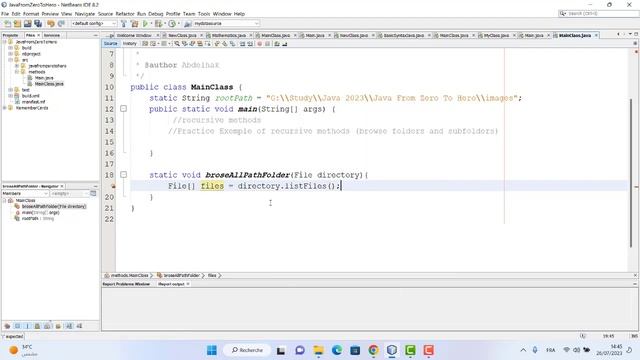Click the editor vertical scrollbar
Viewport: 640px width, 360px height.
pos(631,173)
